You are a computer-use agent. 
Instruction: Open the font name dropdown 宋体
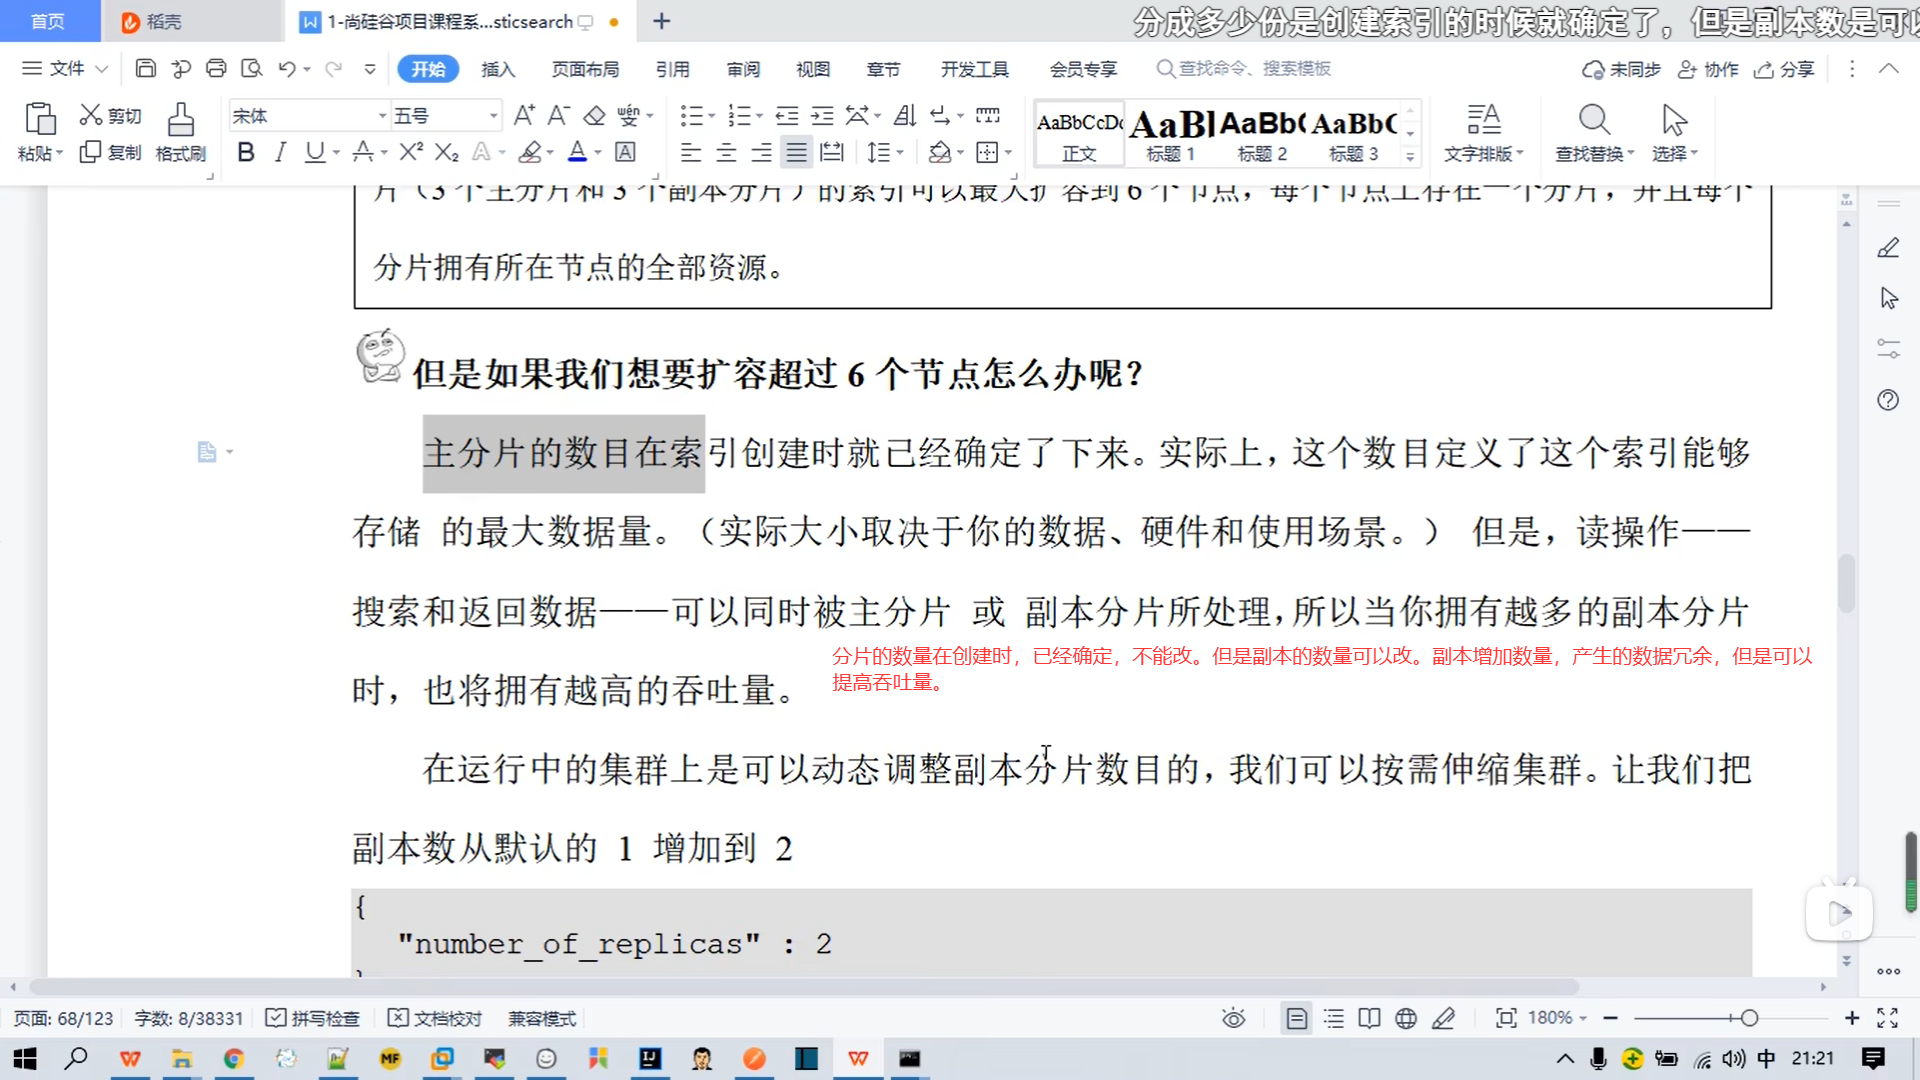tap(381, 116)
